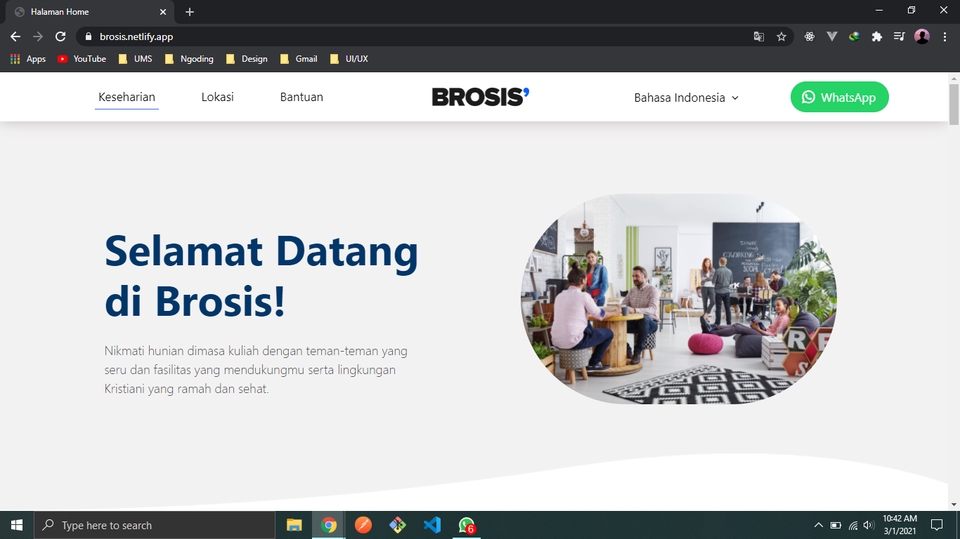The height and width of the screenshot is (539, 960).
Task: Open the React devtools extension icon
Action: point(809,37)
